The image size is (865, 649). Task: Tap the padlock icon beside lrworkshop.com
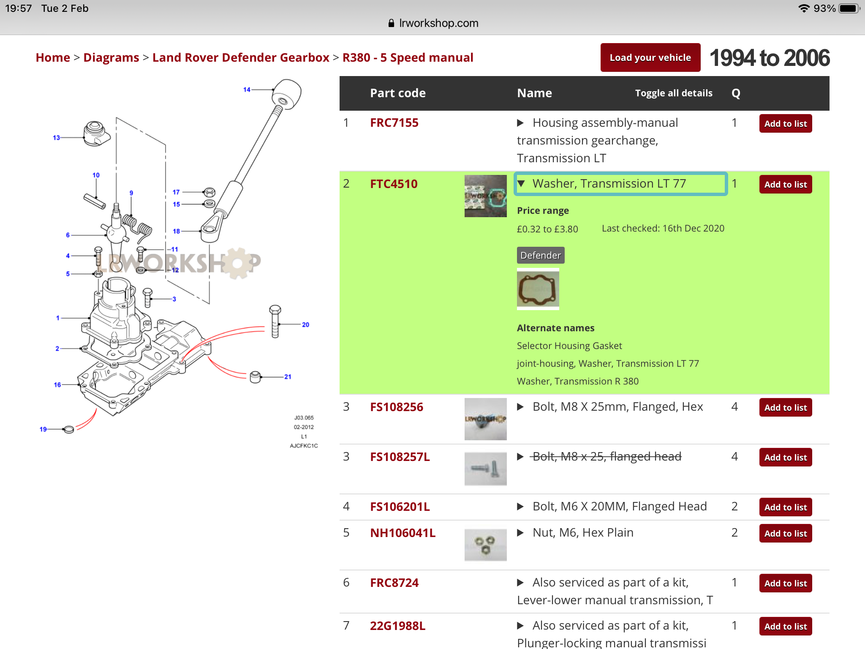coord(391,23)
